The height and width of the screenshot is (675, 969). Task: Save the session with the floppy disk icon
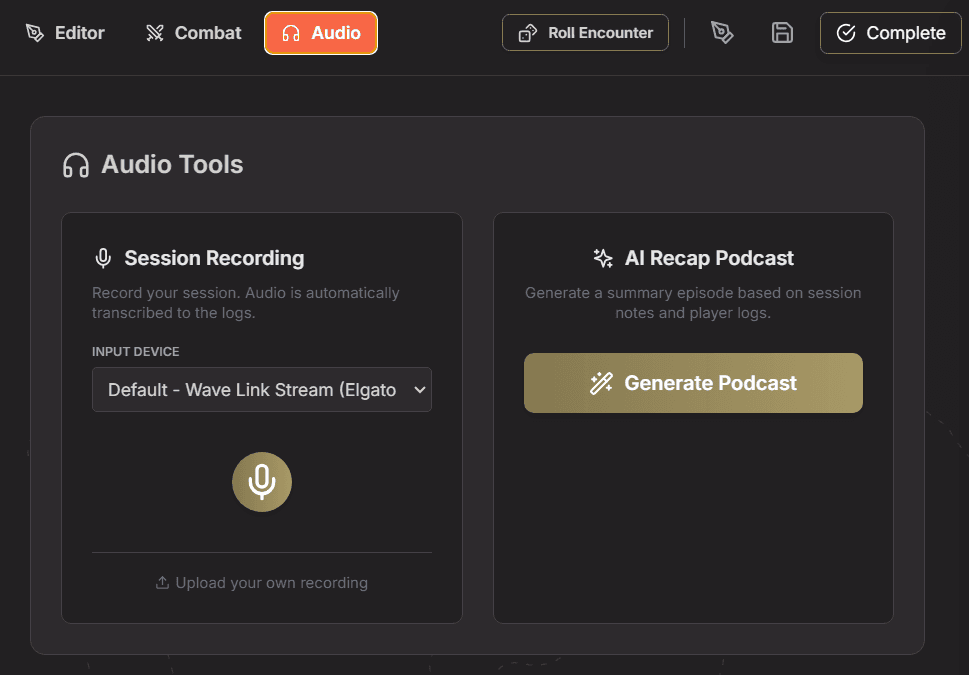[782, 33]
